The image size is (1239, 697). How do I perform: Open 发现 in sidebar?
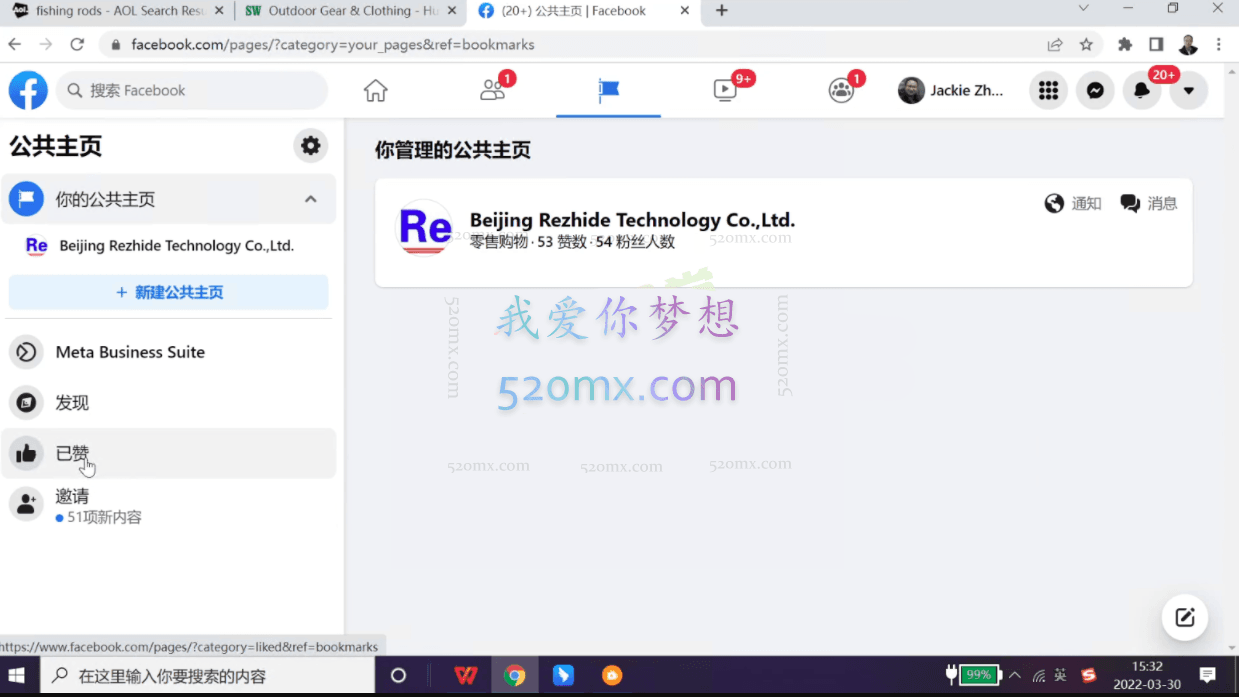[x=168, y=403]
